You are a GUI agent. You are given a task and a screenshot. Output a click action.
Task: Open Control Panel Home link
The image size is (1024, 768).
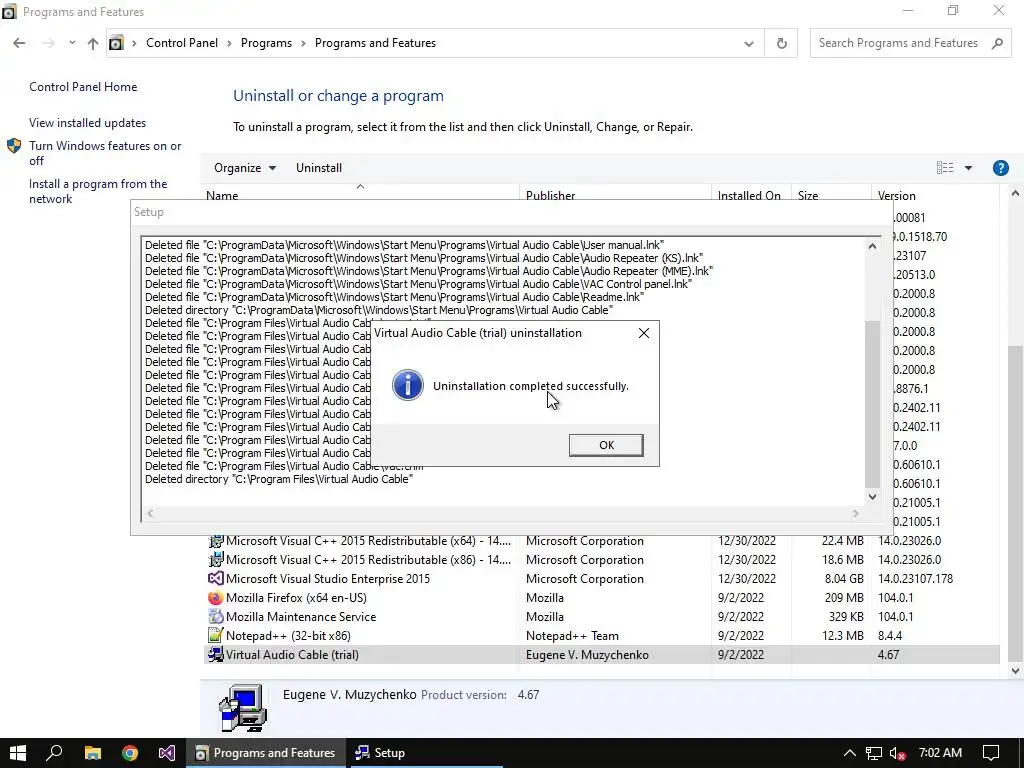[x=83, y=87]
